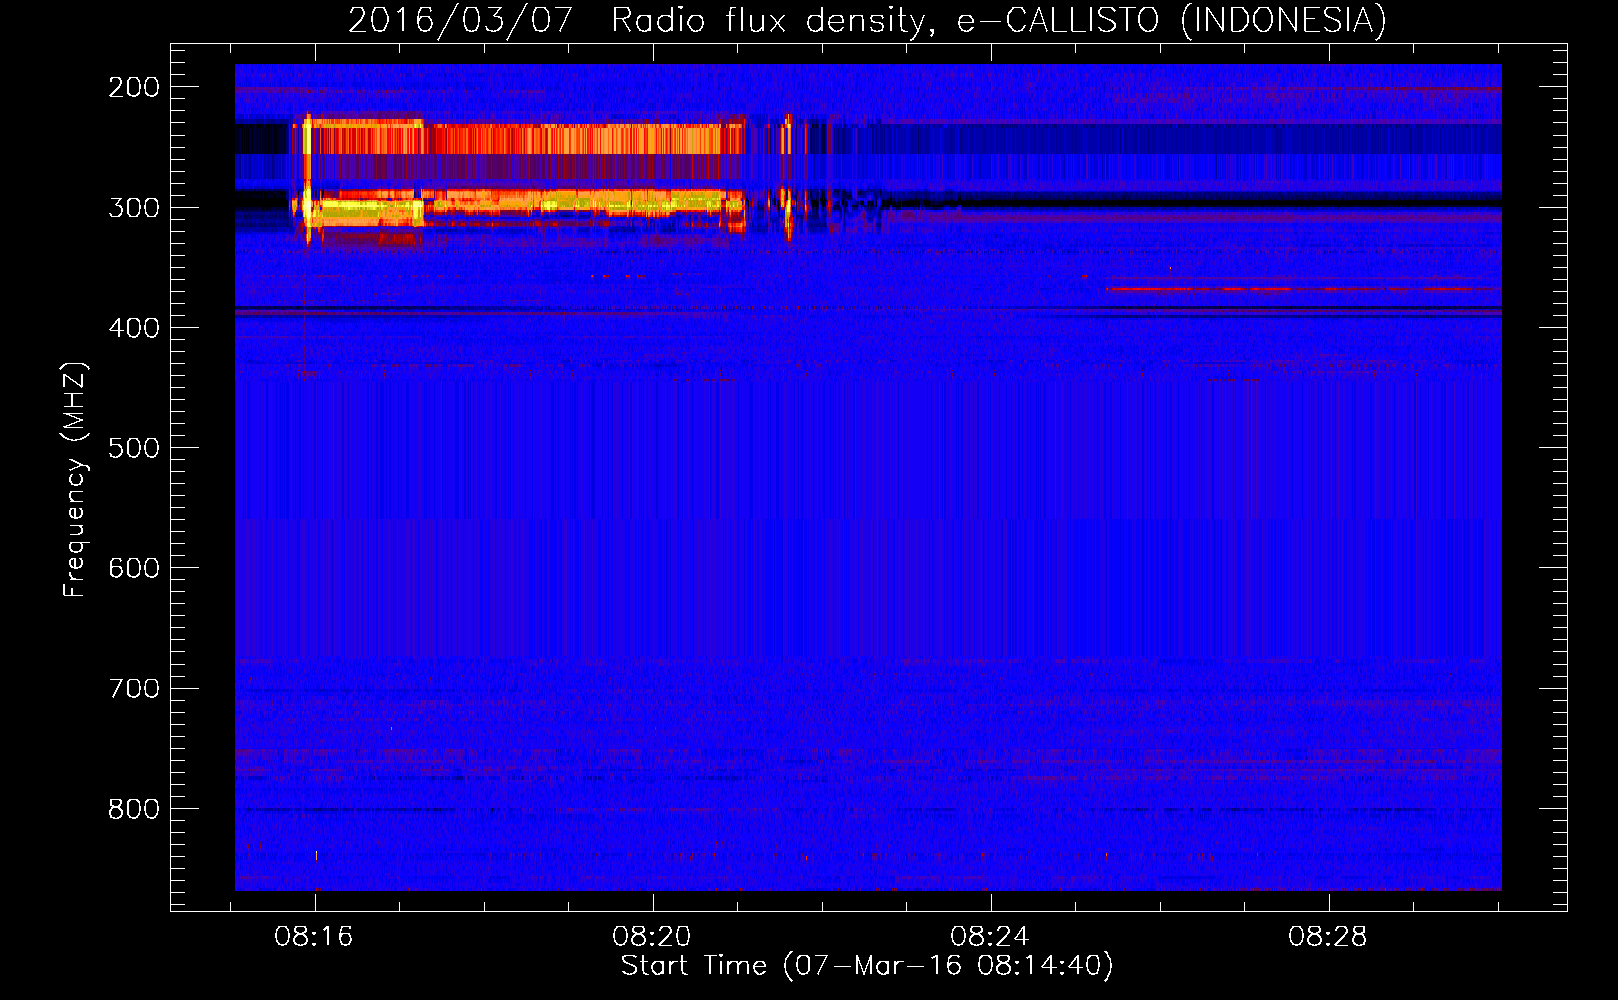Click the 300 frequency tick label

click(134, 208)
